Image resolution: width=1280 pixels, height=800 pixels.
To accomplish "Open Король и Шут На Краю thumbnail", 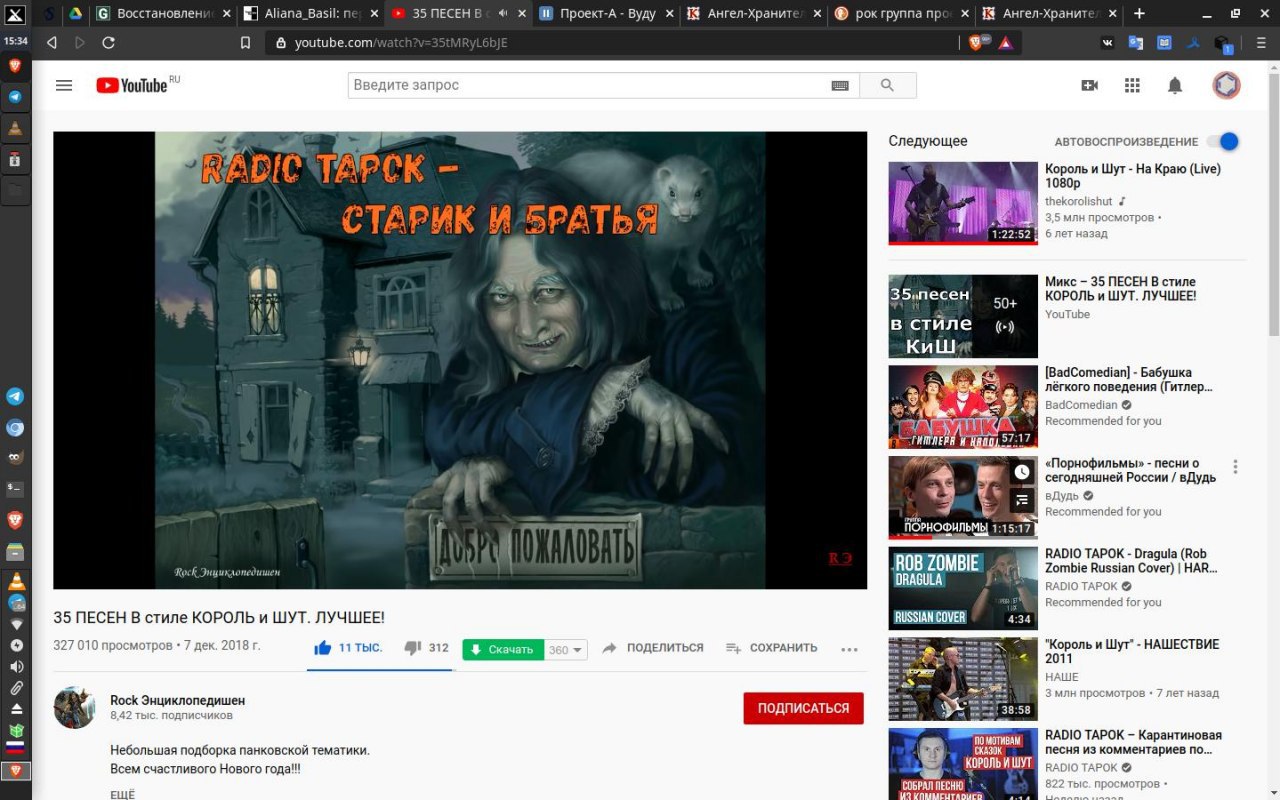I will click(x=963, y=203).
